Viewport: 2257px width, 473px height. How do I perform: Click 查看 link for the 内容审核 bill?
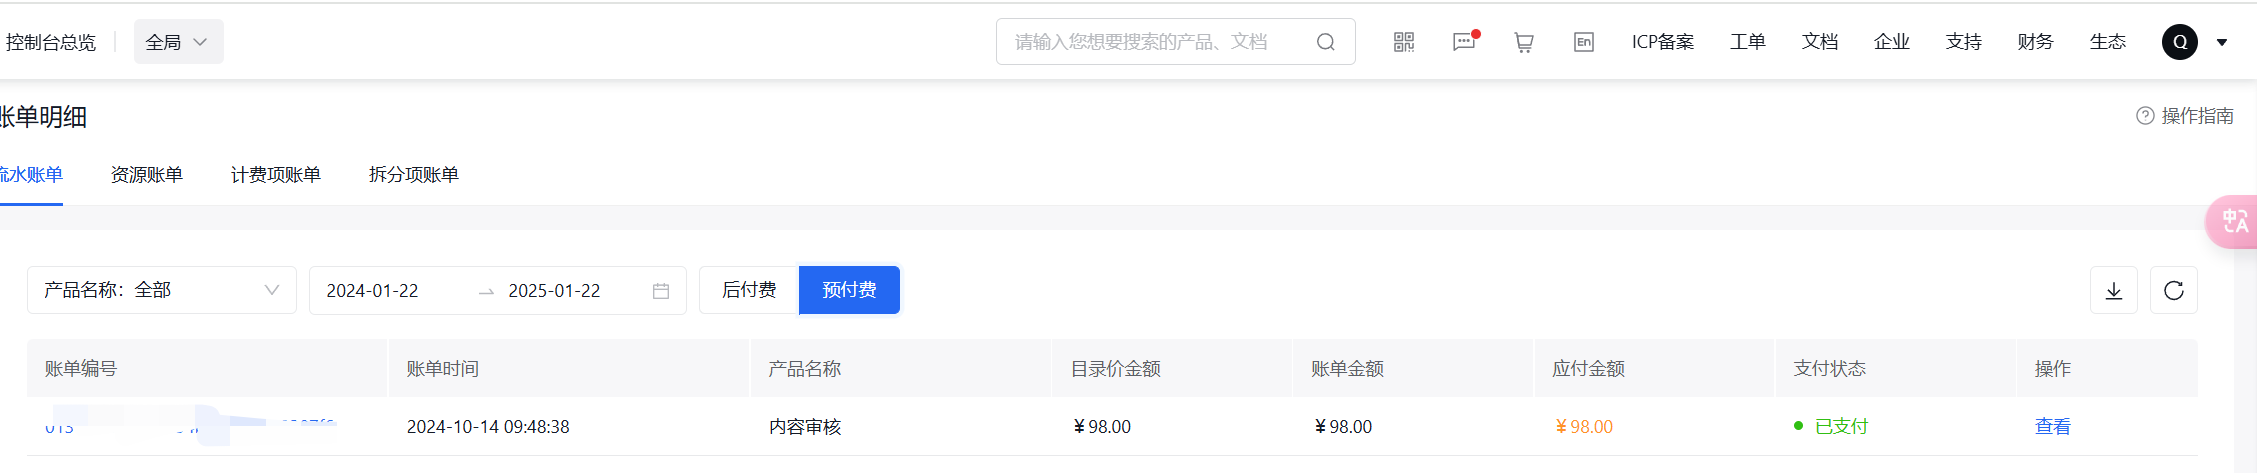pyautogui.click(x=2053, y=427)
